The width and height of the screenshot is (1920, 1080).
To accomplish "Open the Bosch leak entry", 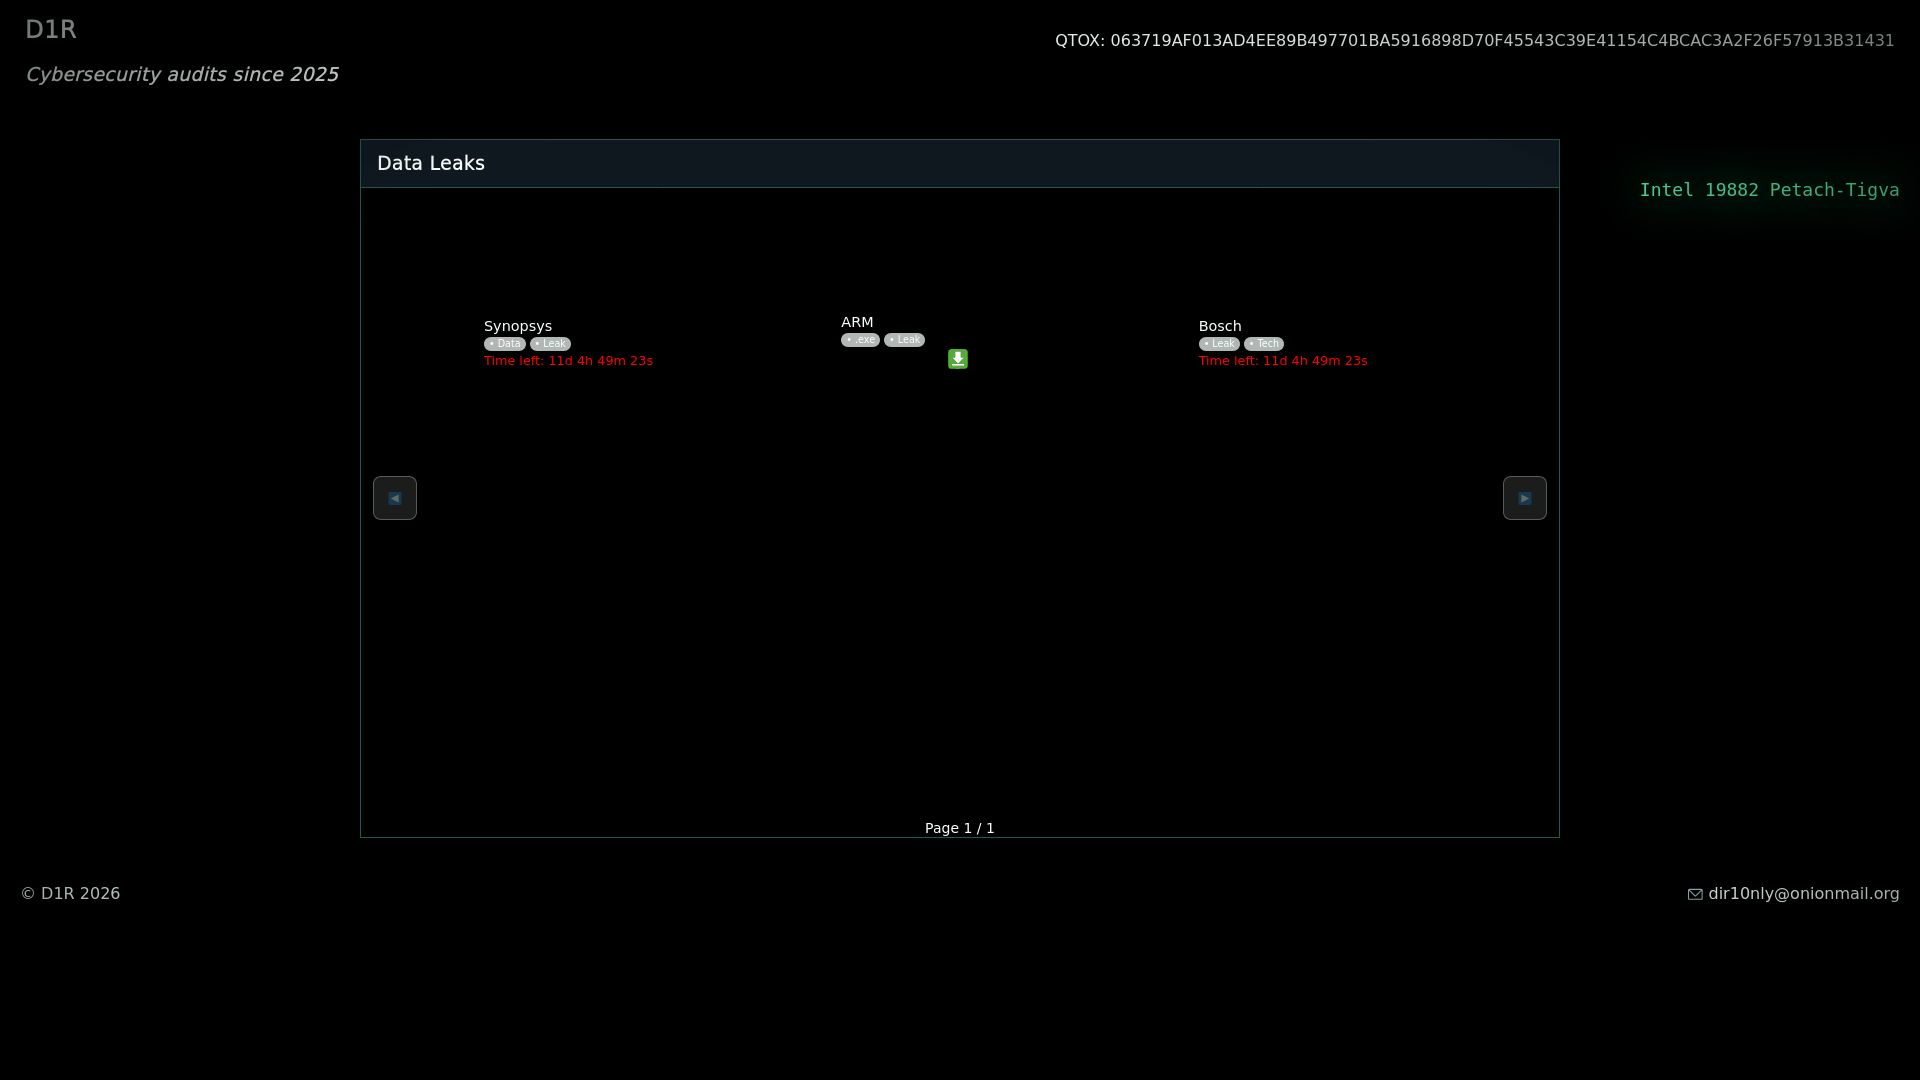I will pos(1220,326).
